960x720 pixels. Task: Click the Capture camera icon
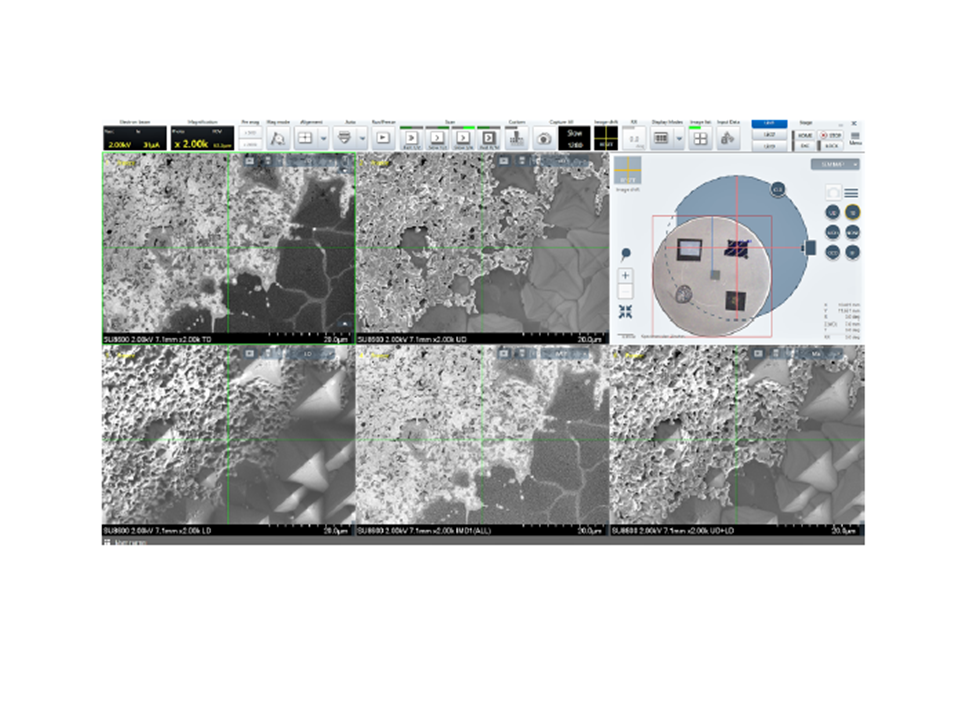coord(543,139)
